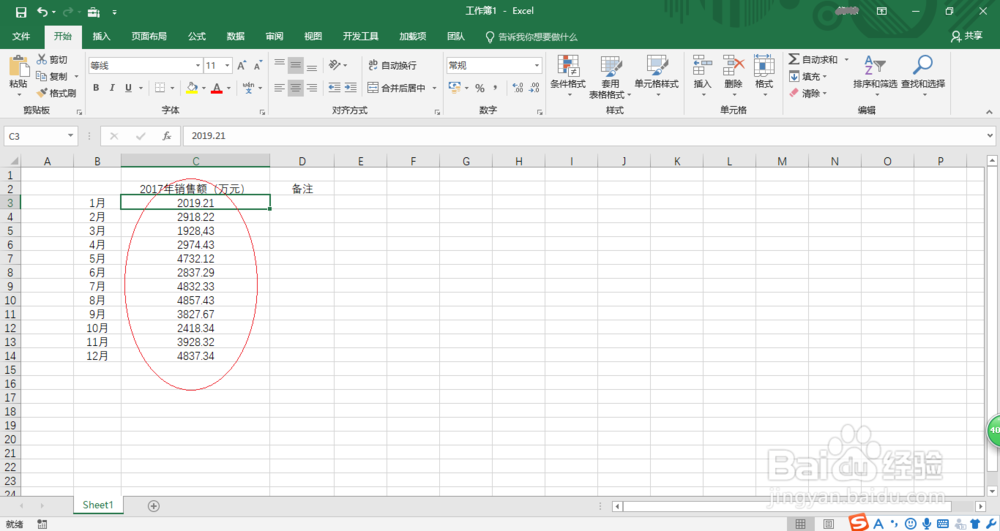
Task: Open 查找和选择 find and select
Action: coord(923,75)
